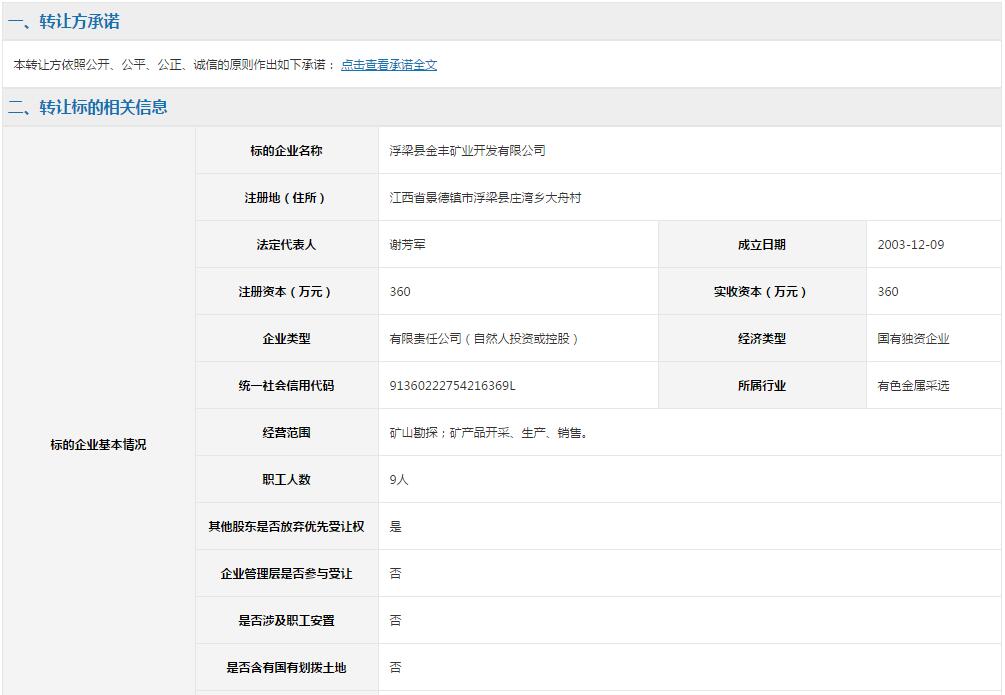Select the registered address 江西省景德镇市浮梁县庄湾乡大舟村
The image size is (1005, 695).
click(x=485, y=198)
